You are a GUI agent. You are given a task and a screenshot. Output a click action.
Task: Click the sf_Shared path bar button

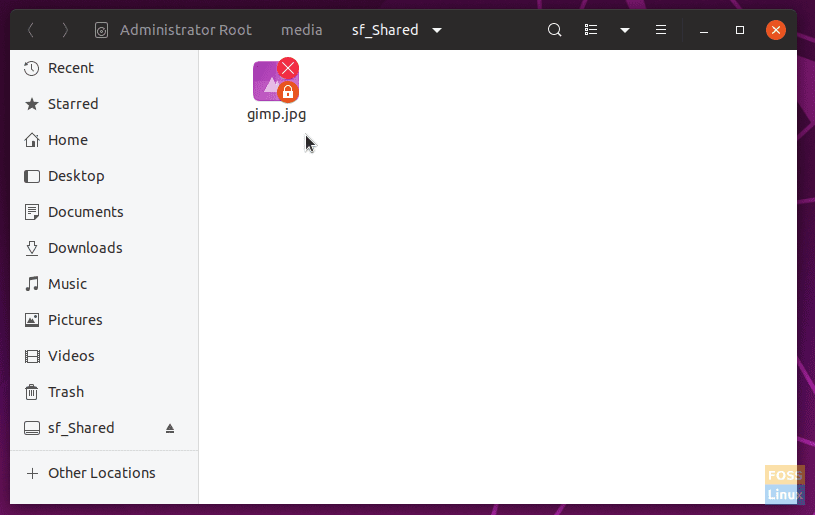tap(385, 30)
